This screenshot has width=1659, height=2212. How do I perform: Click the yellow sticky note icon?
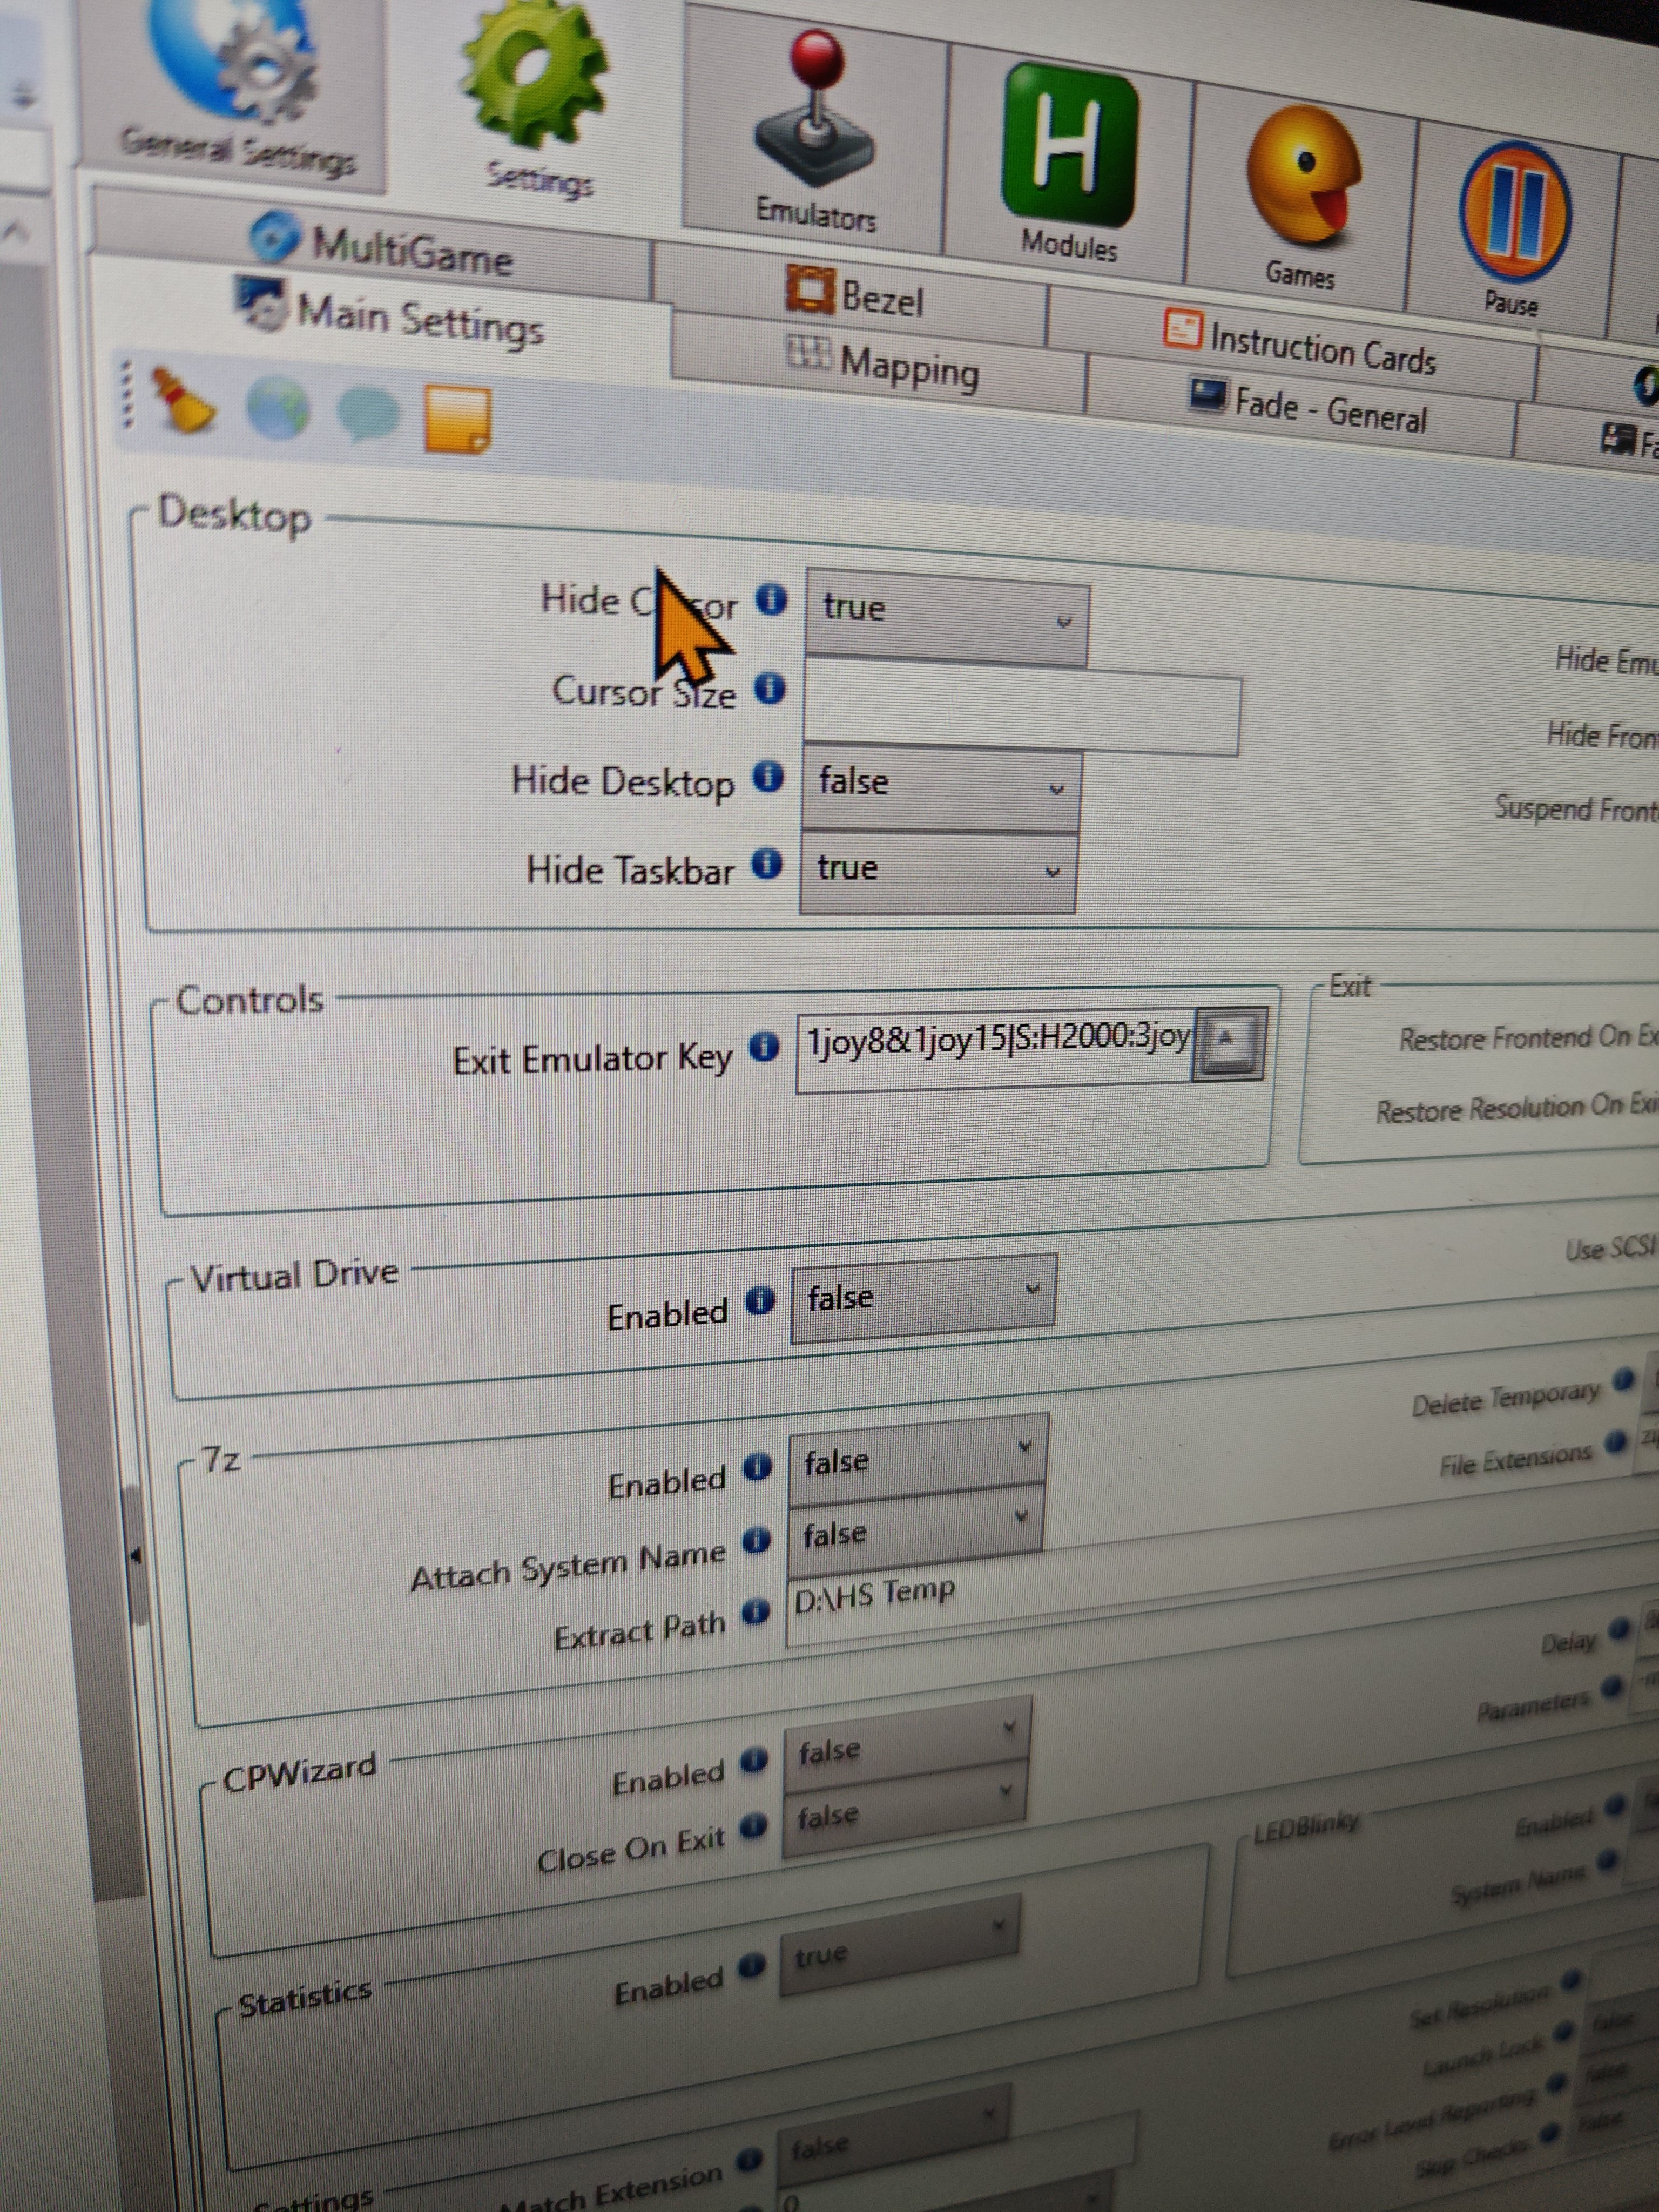click(457, 418)
